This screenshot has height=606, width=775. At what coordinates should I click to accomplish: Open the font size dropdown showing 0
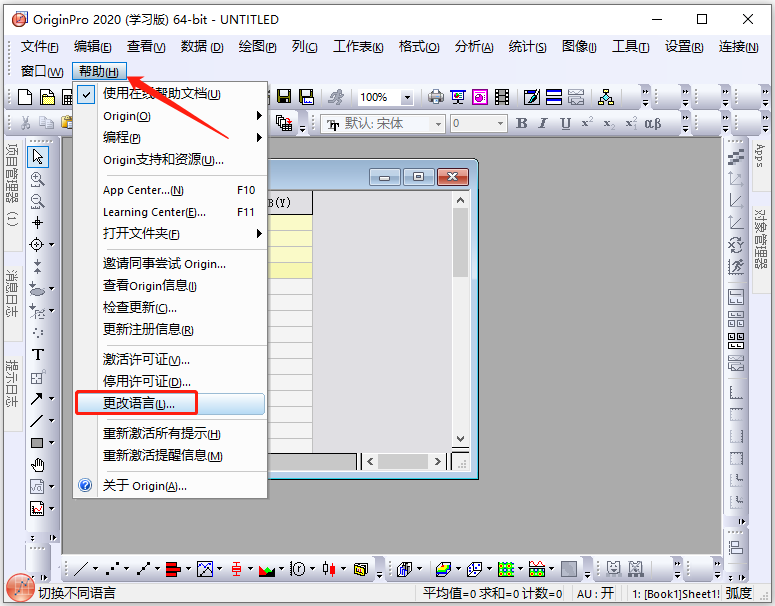click(500, 124)
